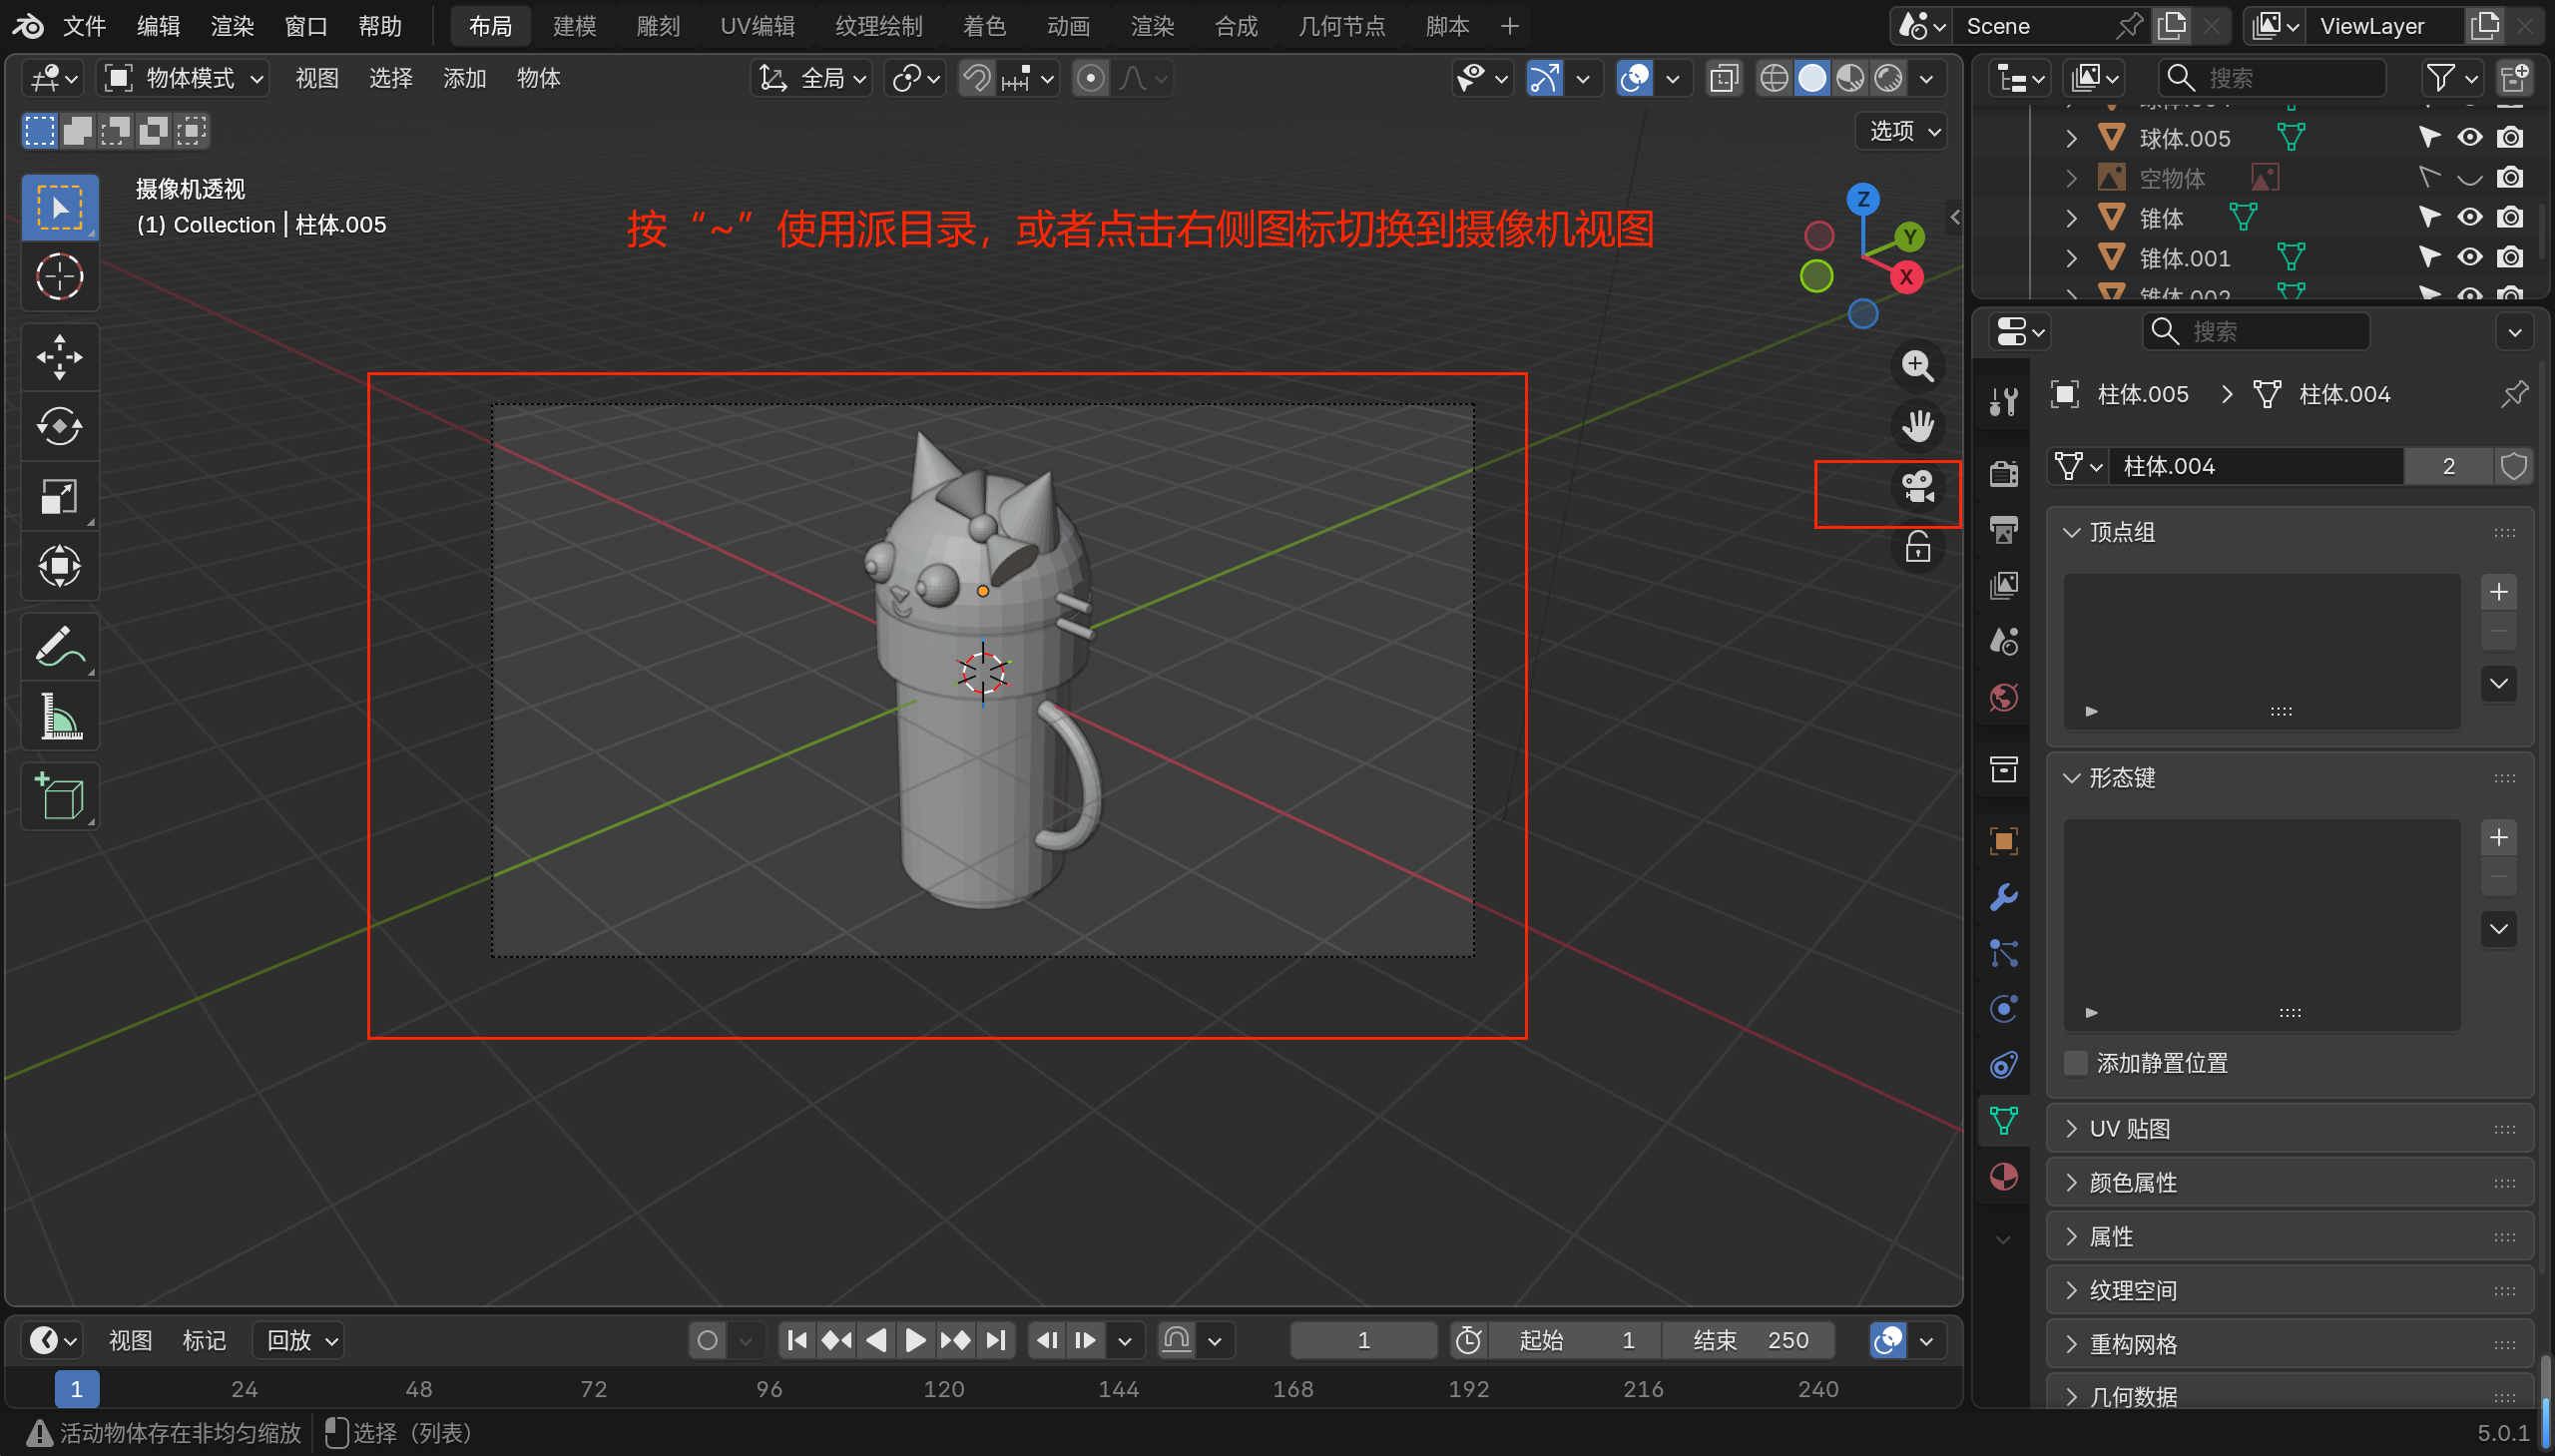Open the Material properties tab
Viewport: 2555px width, 1456px height.
pyautogui.click(x=2003, y=1177)
